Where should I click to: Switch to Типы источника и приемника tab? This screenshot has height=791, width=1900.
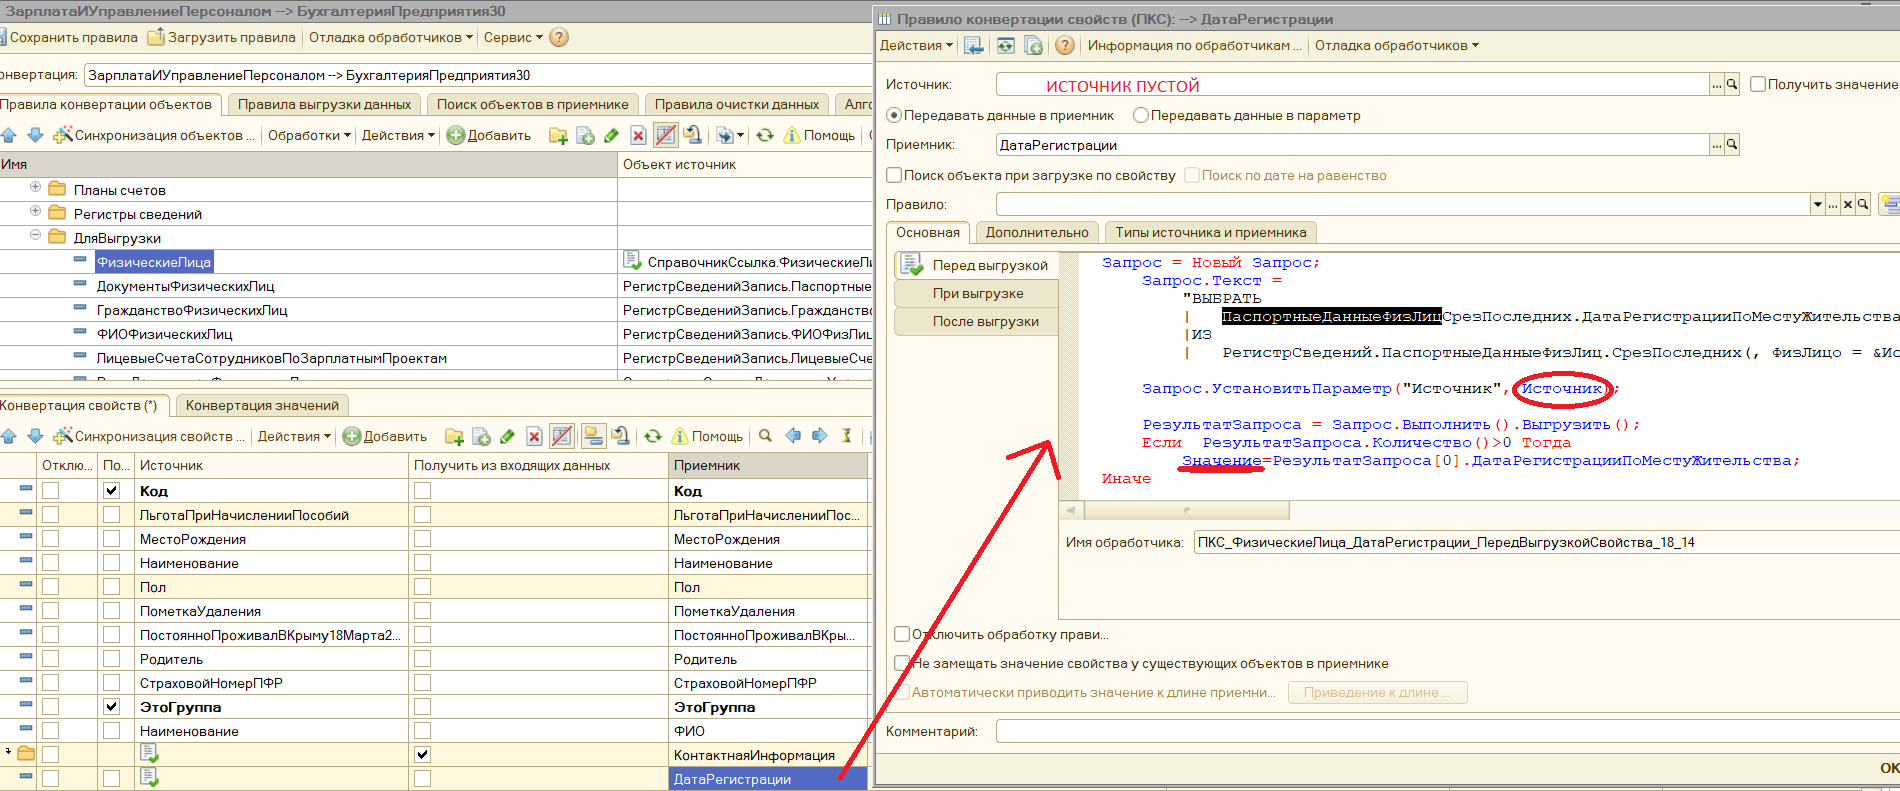click(1211, 232)
